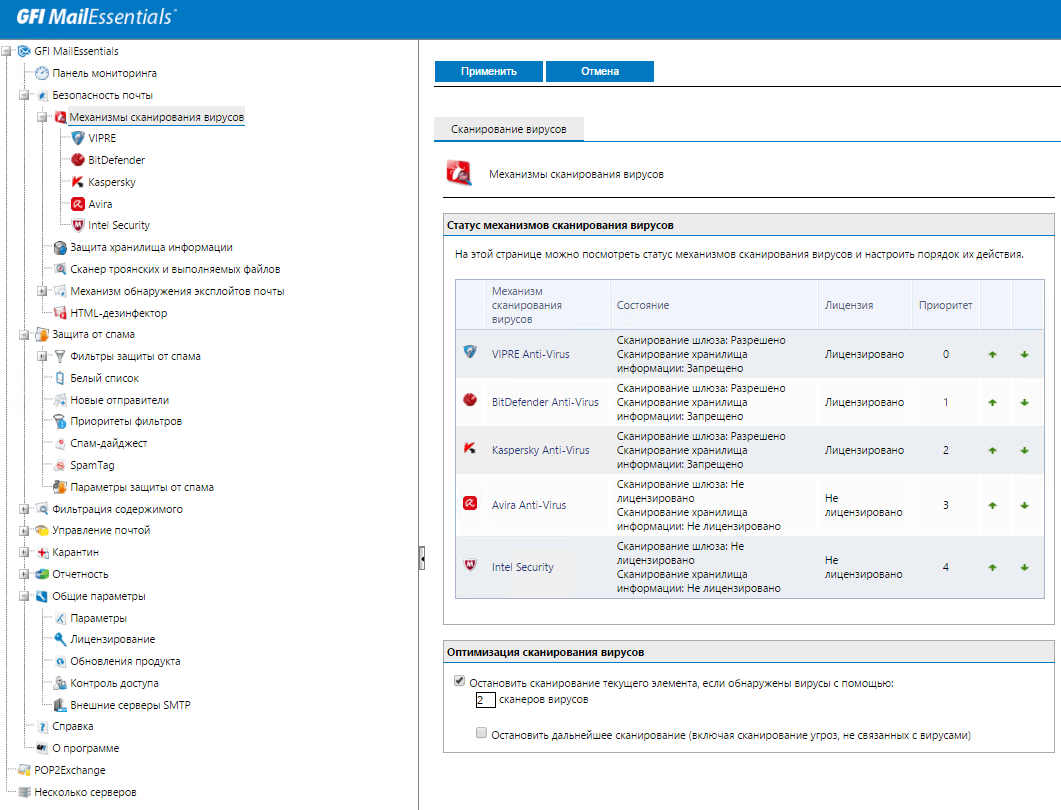Screen dimensions: 1061x810
Task: Click the number of virus scanners field
Action: (485, 700)
